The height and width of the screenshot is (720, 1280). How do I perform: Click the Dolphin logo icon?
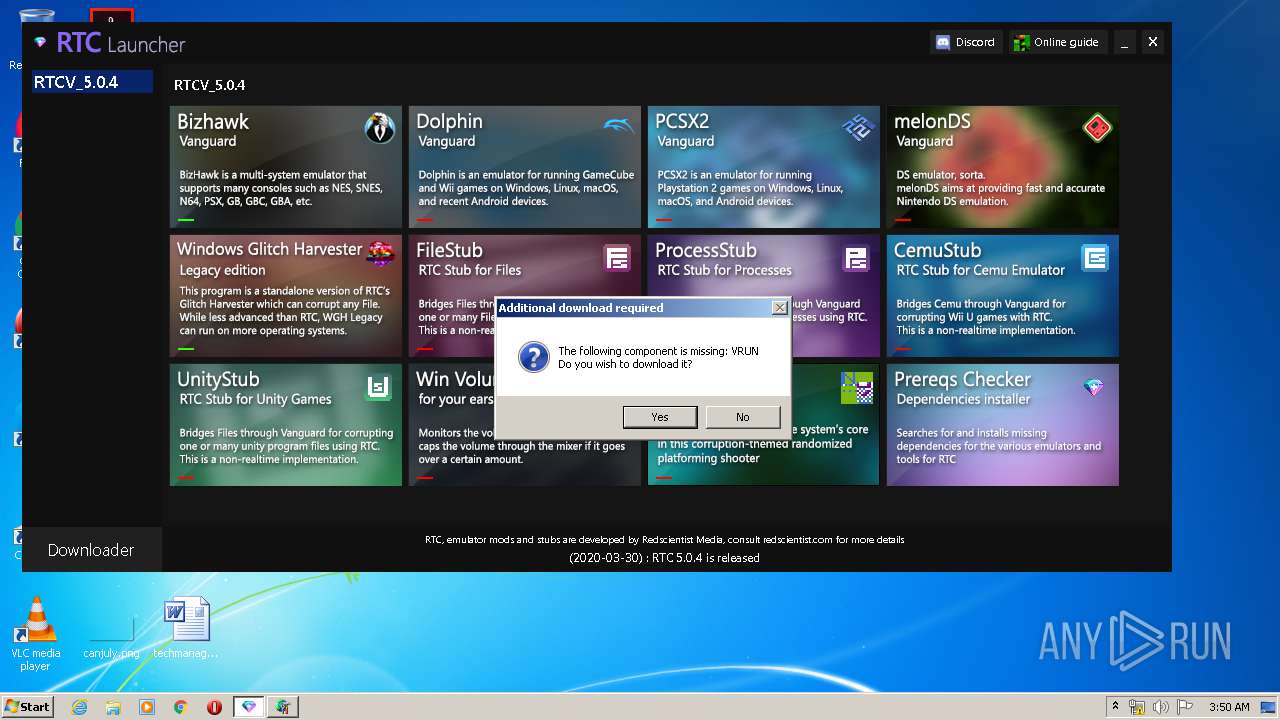point(618,126)
